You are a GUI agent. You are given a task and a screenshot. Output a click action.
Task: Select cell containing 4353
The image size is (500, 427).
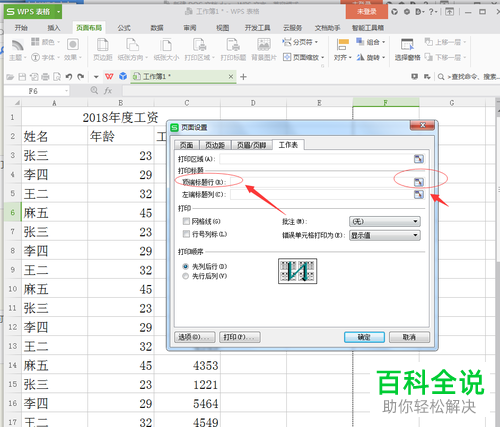187,365
